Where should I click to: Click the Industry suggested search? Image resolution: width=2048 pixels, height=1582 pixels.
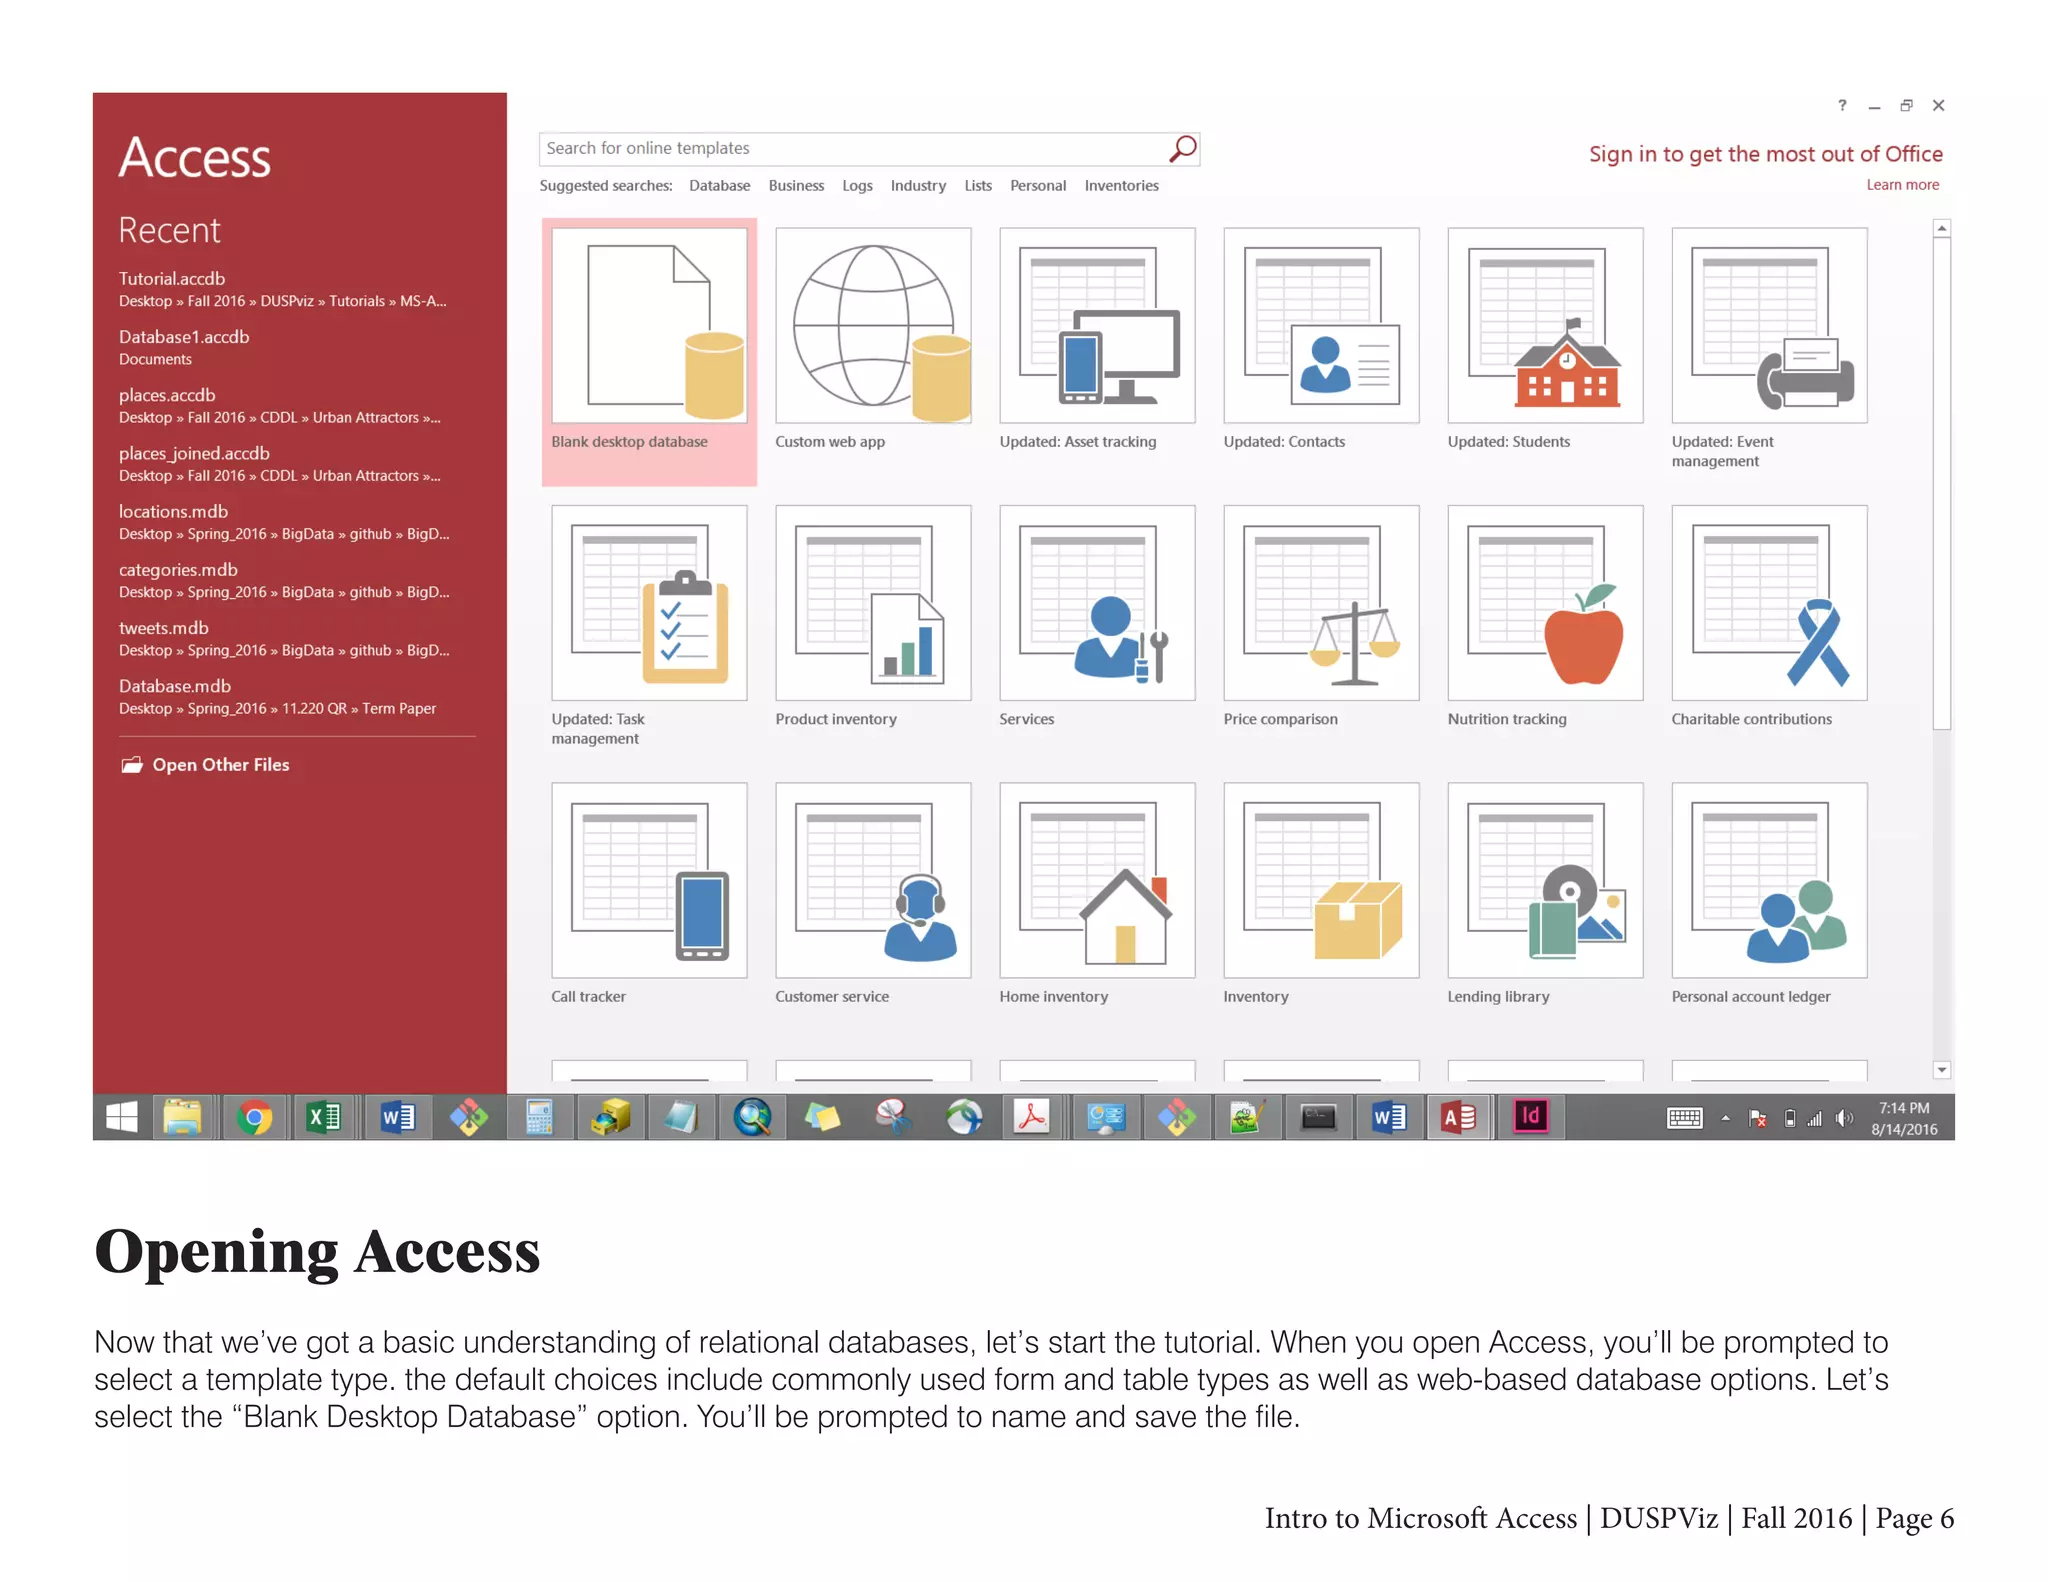click(x=918, y=186)
